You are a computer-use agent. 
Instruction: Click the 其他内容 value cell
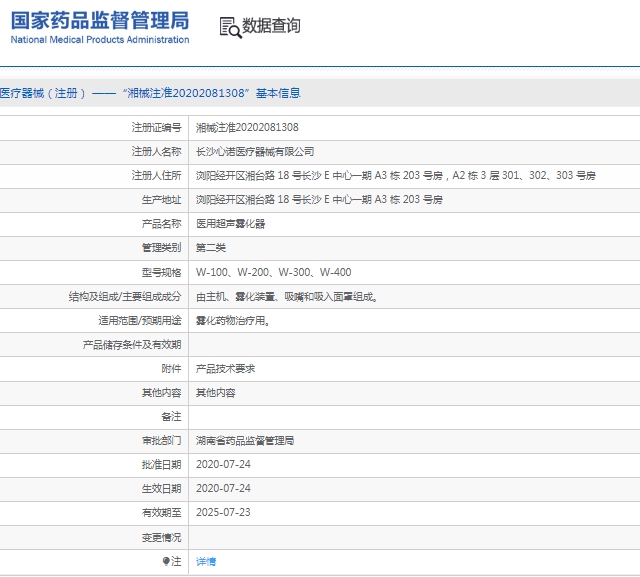pyautogui.click(x=216, y=393)
